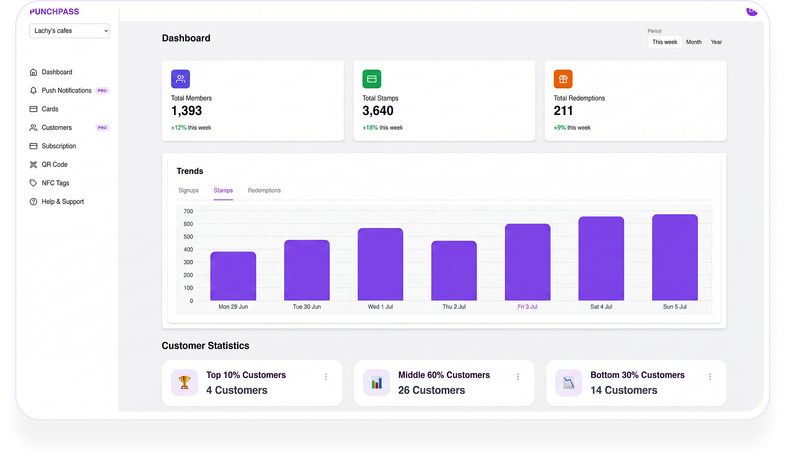Click the Subscription icon in sidebar

click(x=33, y=146)
